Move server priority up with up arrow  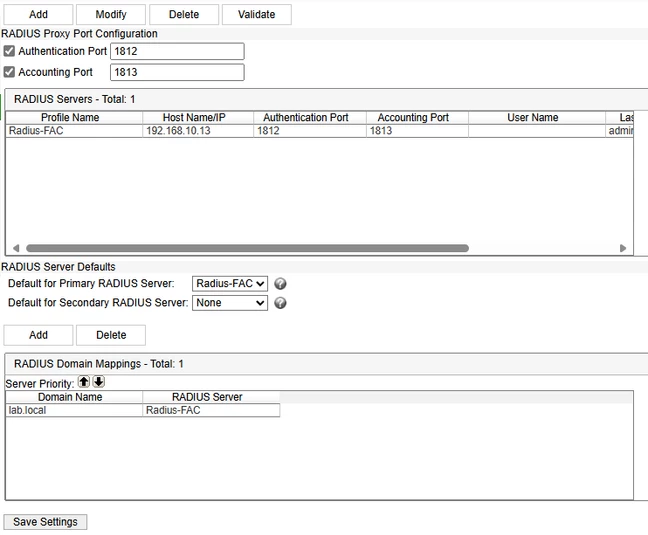(84, 382)
